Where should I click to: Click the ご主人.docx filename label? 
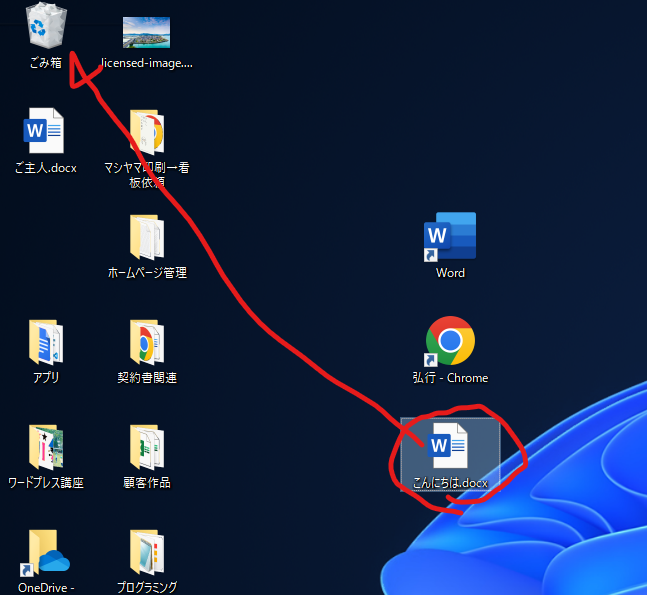click(x=46, y=168)
